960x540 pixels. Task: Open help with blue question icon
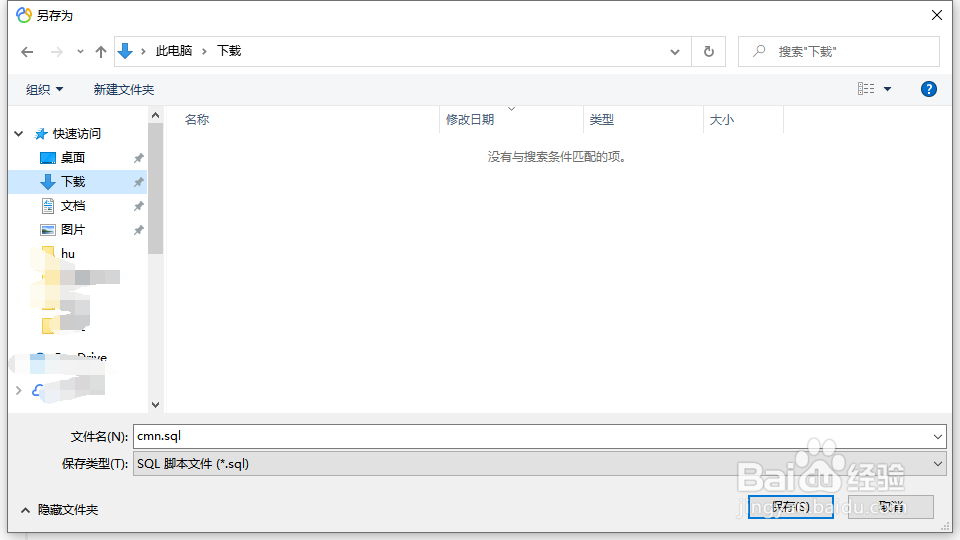tap(928, 89)
